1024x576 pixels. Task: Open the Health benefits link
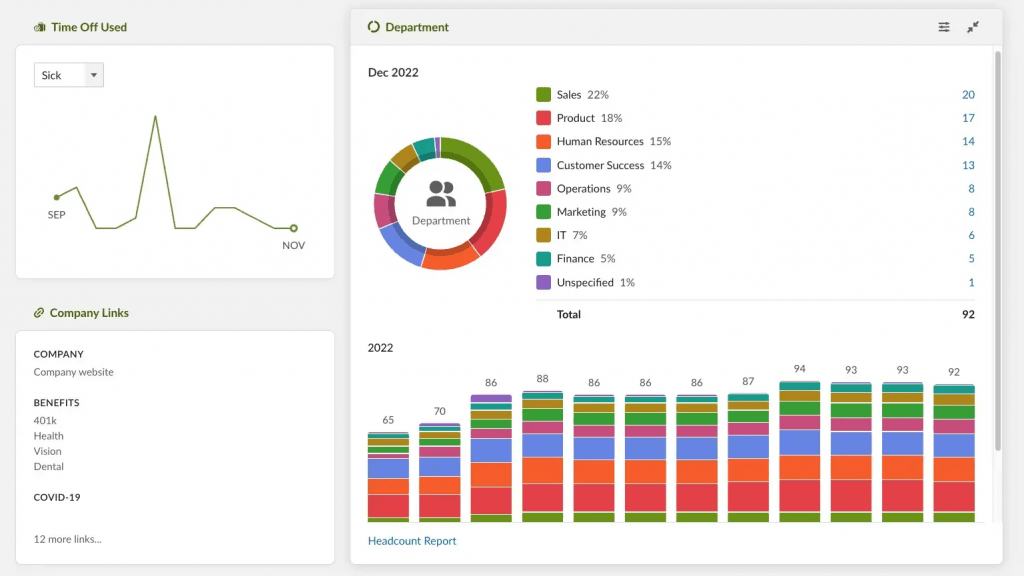(x=48, y=436)
